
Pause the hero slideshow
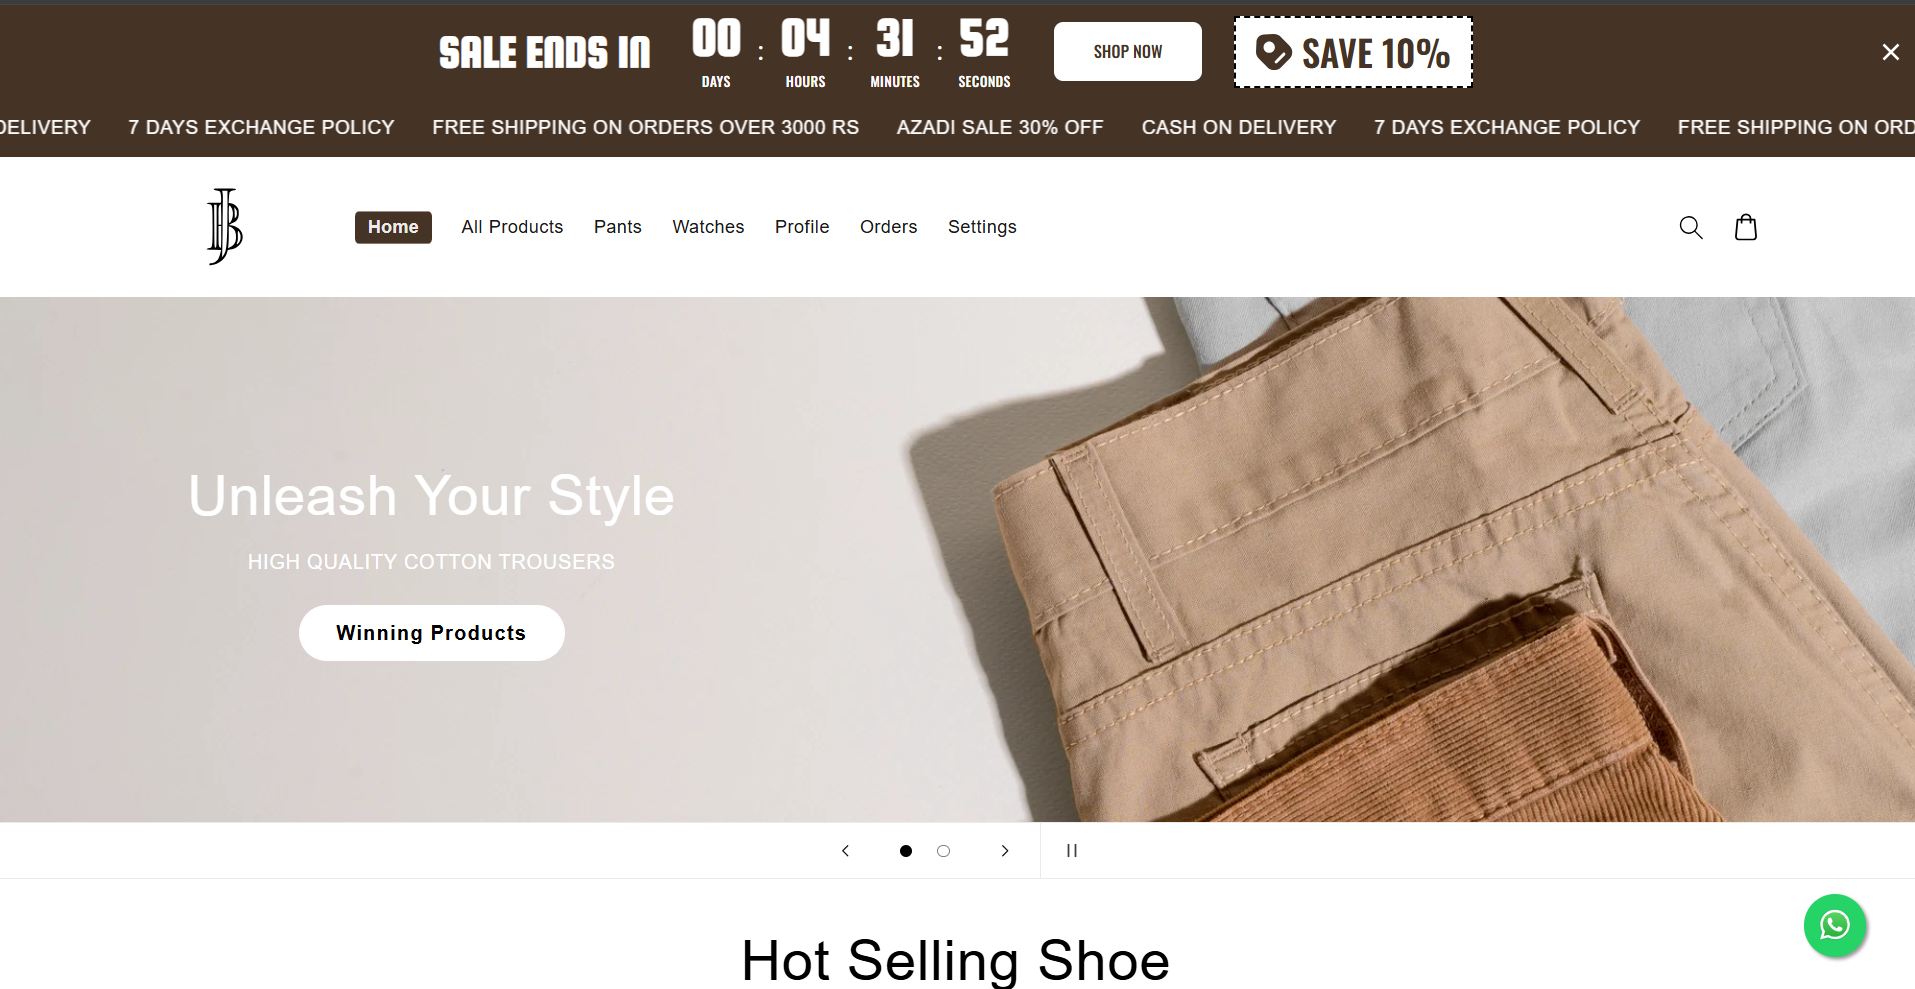coord(1071,851)
